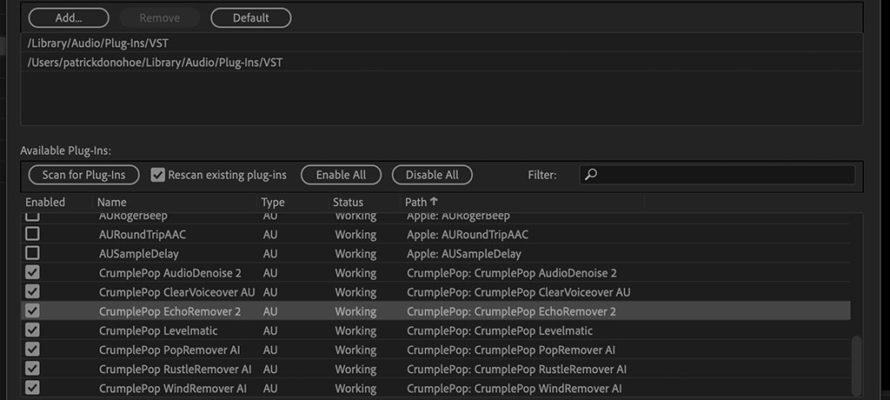Click path 'CrumplePop: CrumplePop PopRemover AI'
This screenshot has width=890, height=400.
click(x=511, y=350)
